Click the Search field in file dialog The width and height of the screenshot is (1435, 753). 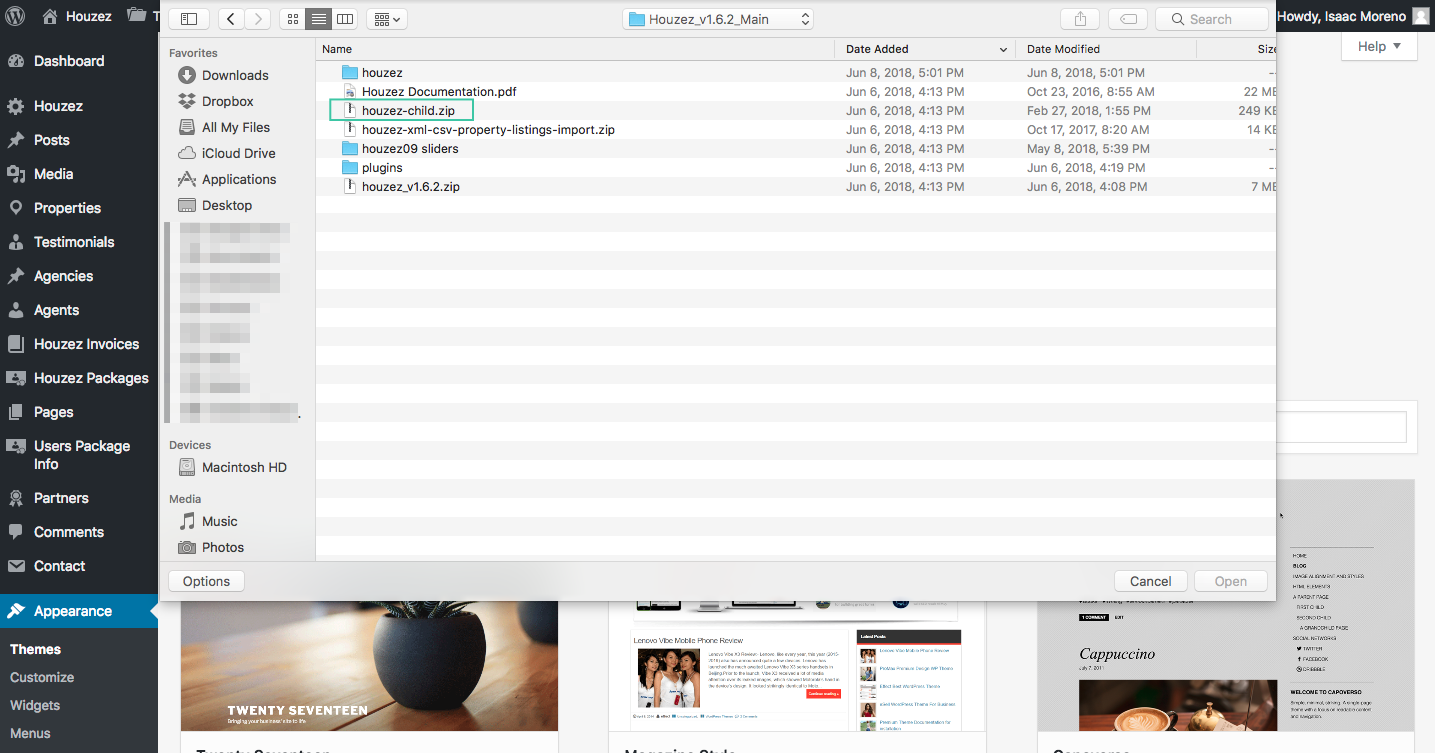click(x=1211, y=19)
